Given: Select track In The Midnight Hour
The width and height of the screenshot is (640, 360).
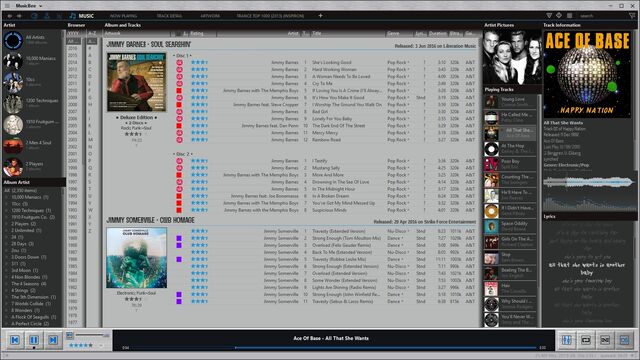Looking at the screenshot, I should tap(333, 189).
